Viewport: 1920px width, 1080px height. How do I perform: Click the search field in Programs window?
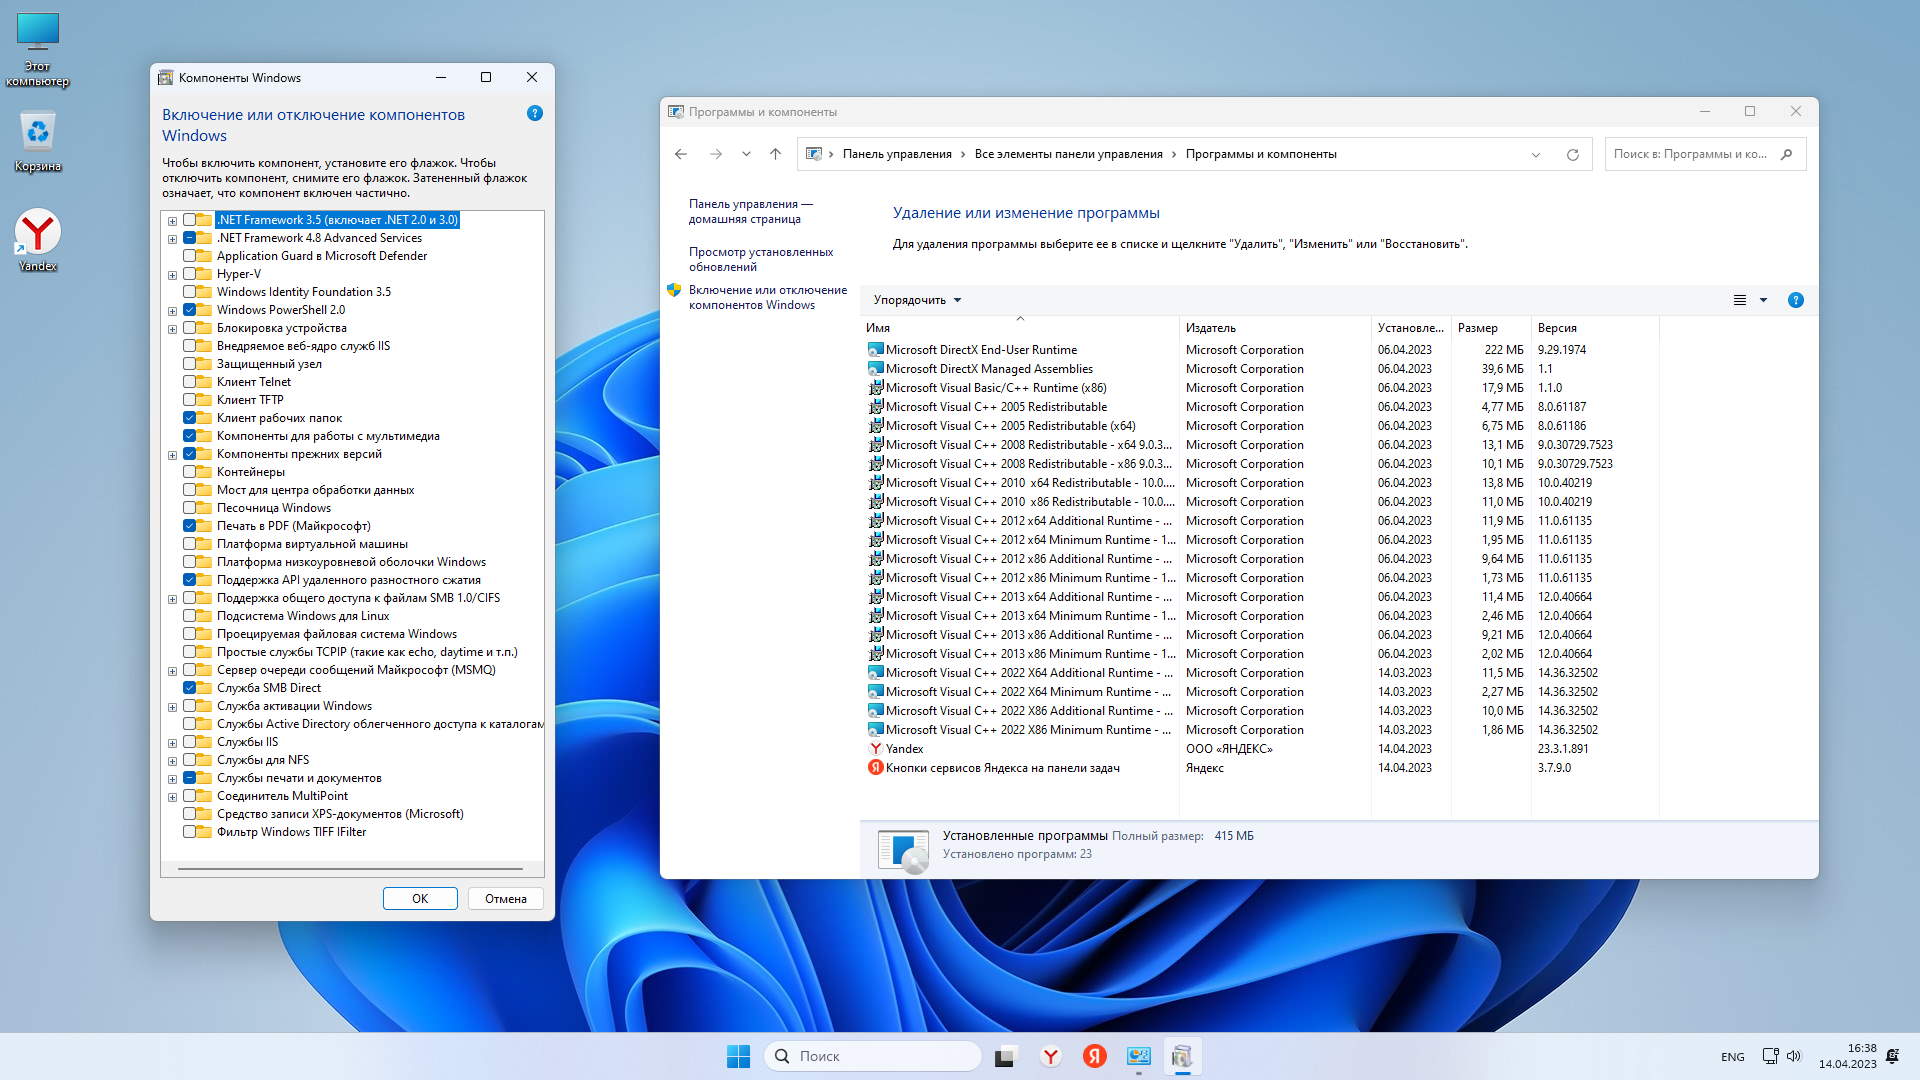pos(1690,154)
